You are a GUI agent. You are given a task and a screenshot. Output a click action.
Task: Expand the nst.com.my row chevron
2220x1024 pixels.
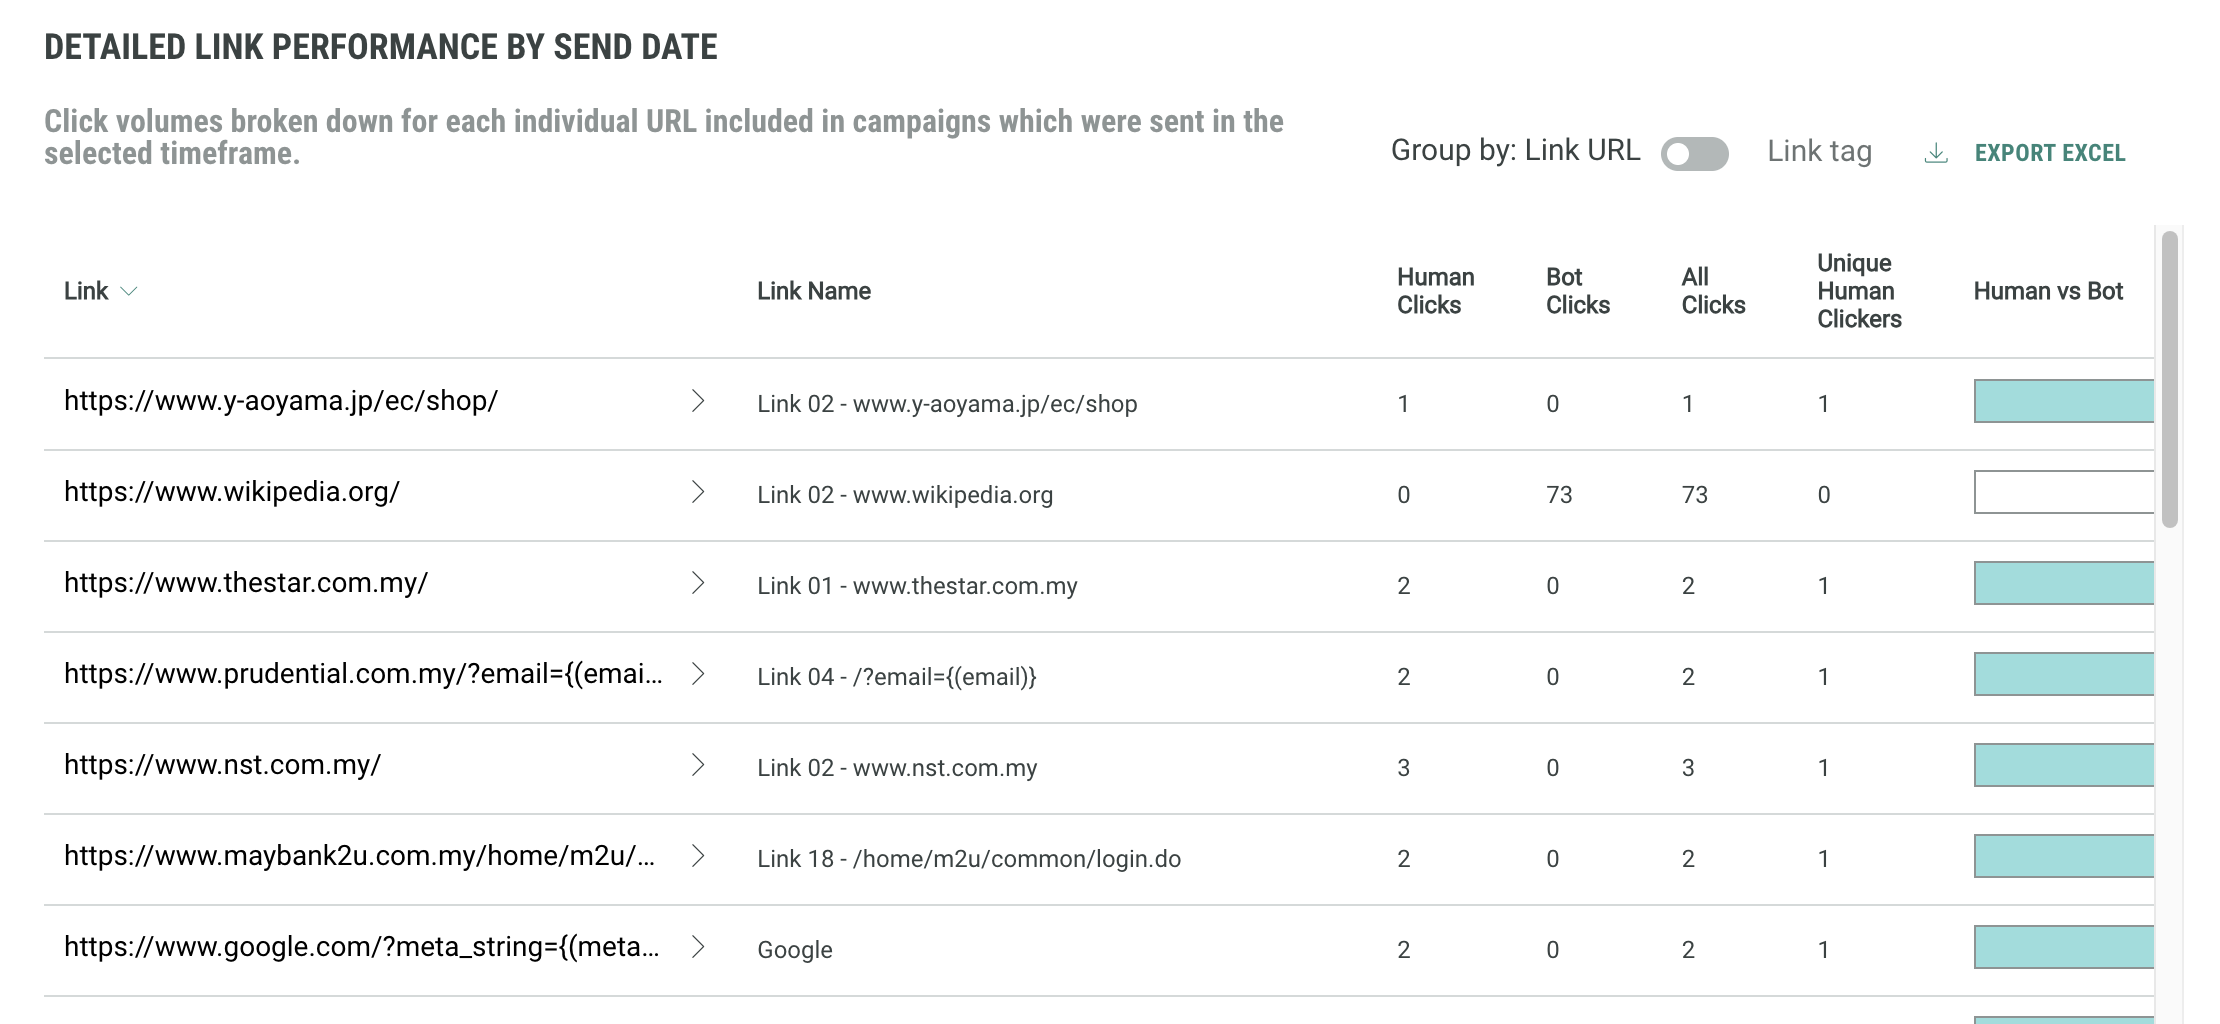click(x=698, y=765)
